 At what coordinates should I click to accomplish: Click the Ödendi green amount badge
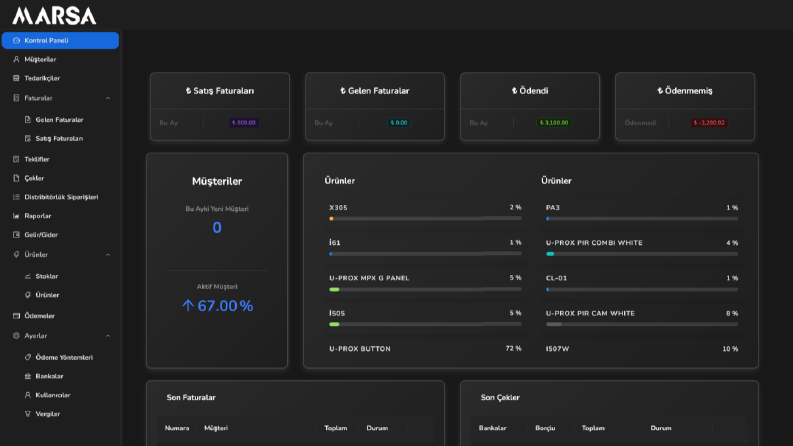[x=554, y=123]
